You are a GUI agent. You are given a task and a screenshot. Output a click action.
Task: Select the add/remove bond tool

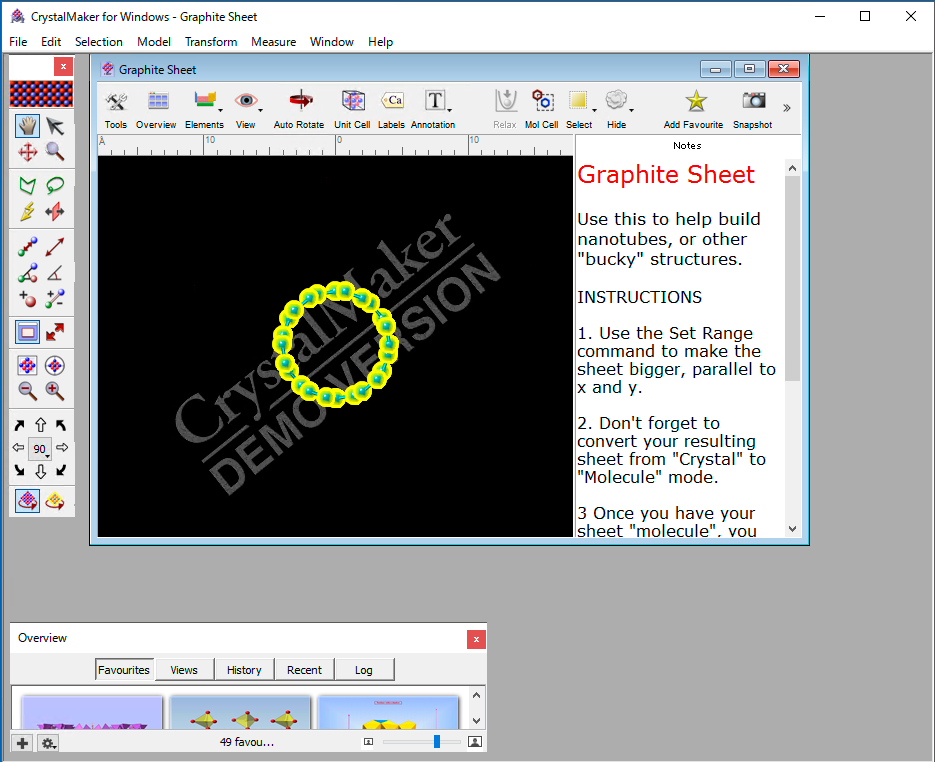pos(55,299)
